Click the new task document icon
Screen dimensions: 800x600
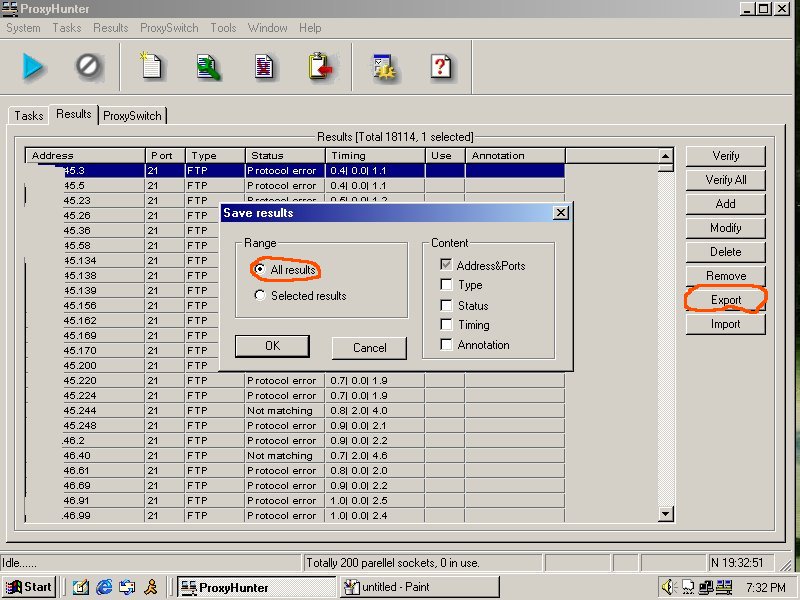point(152,67)
